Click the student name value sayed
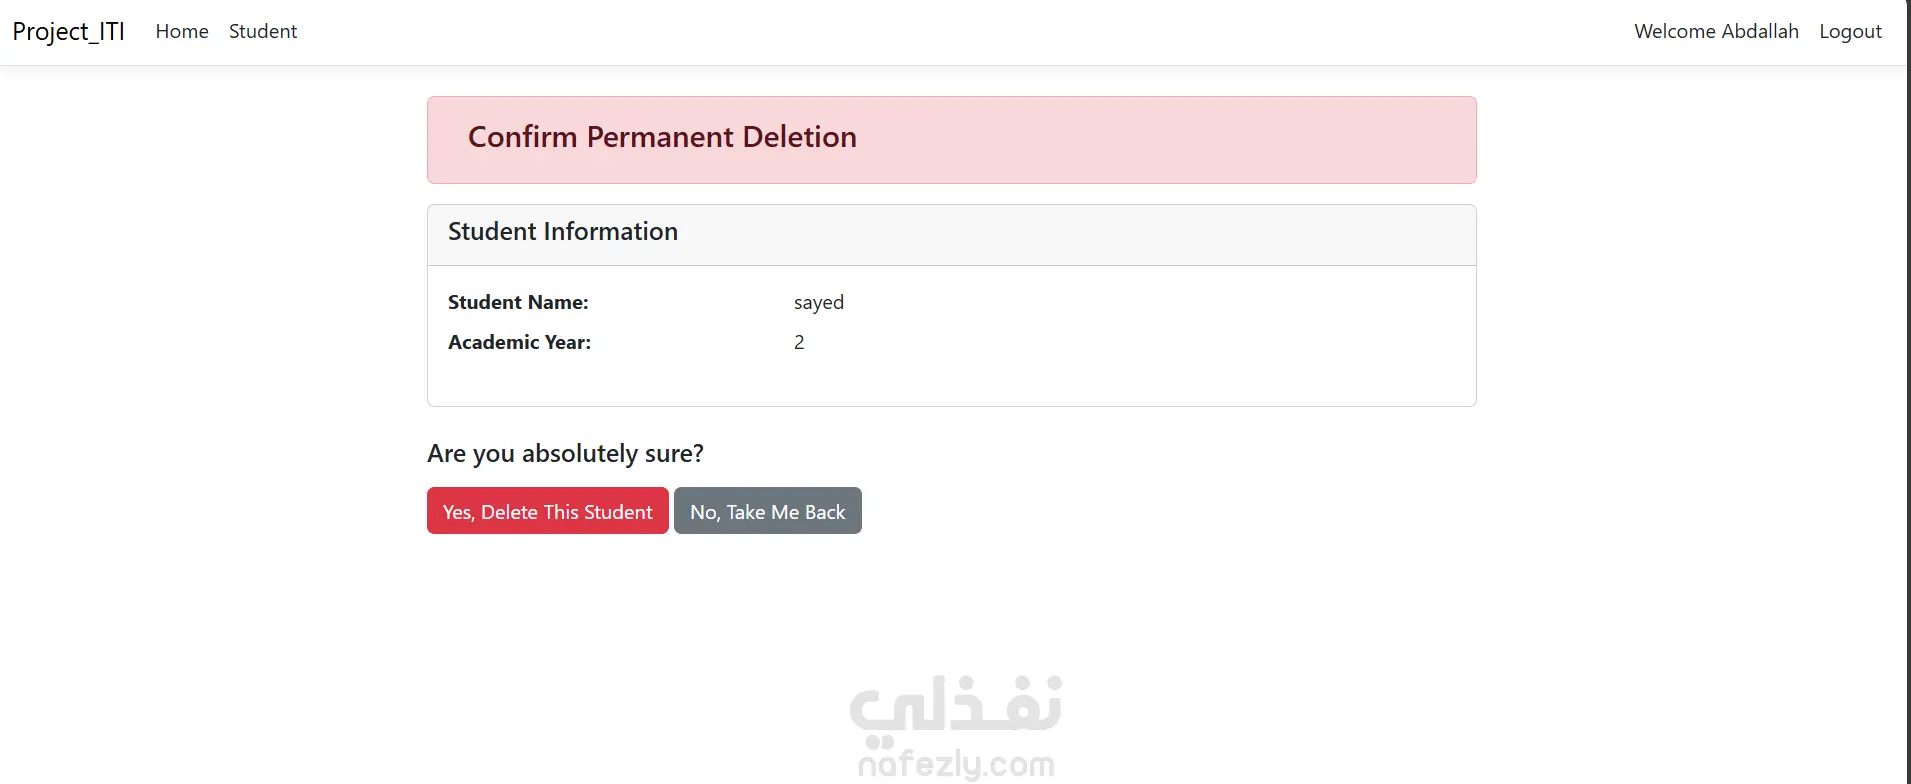This screenshot has width=1911, height=784. tap(819, 302)
